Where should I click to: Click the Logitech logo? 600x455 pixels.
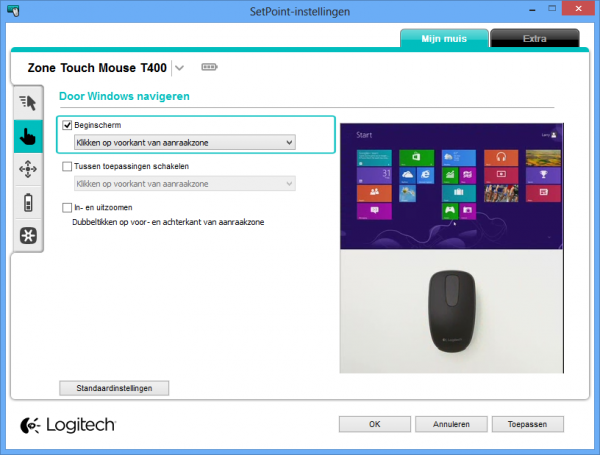click(68, 425)
